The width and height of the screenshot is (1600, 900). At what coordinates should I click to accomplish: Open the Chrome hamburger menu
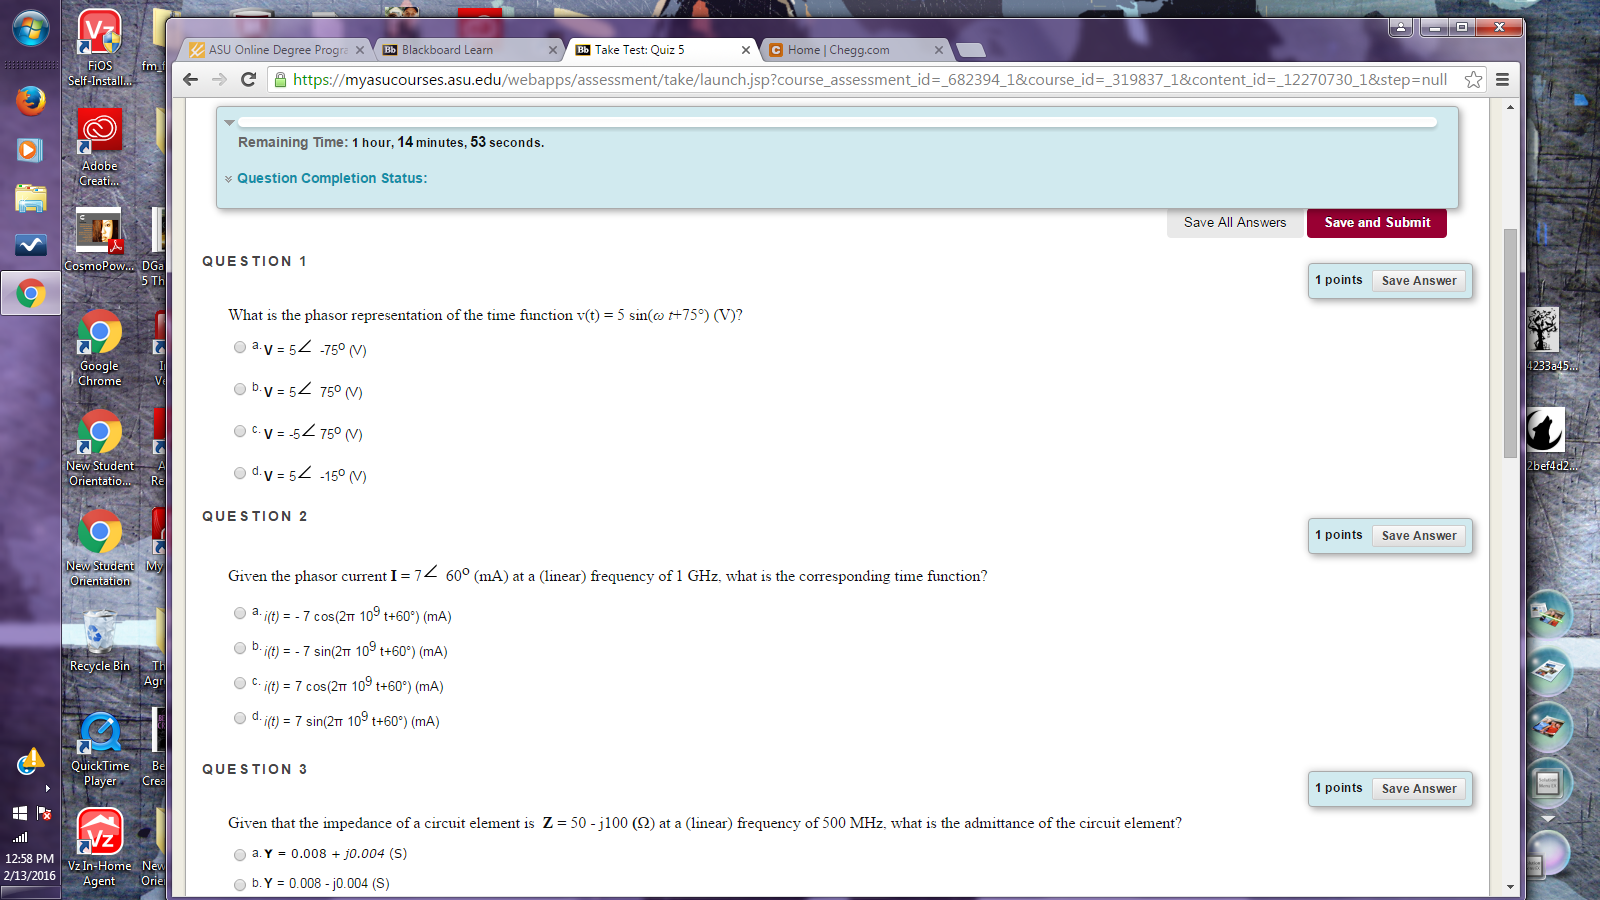click(1502, 79)
